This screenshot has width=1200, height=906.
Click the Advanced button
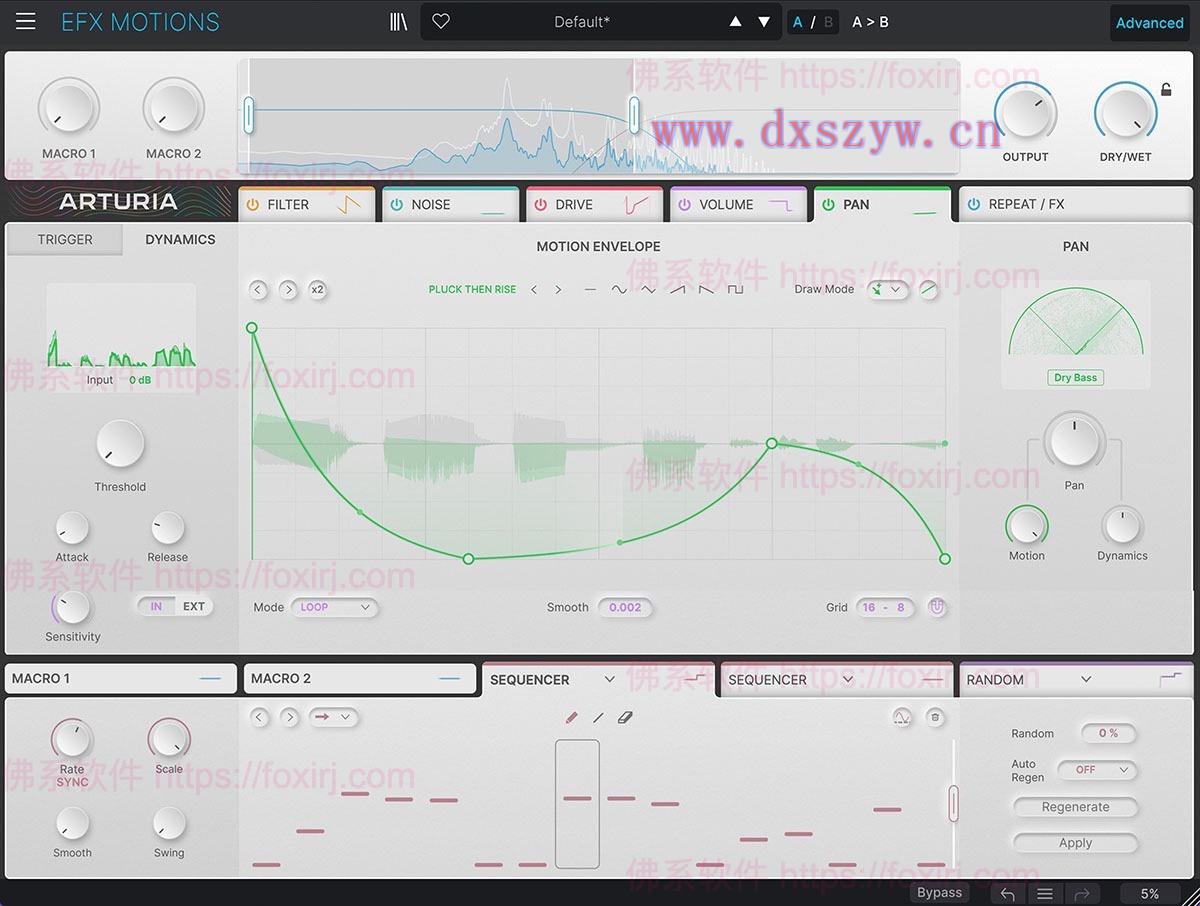[x=1150, y=23]
